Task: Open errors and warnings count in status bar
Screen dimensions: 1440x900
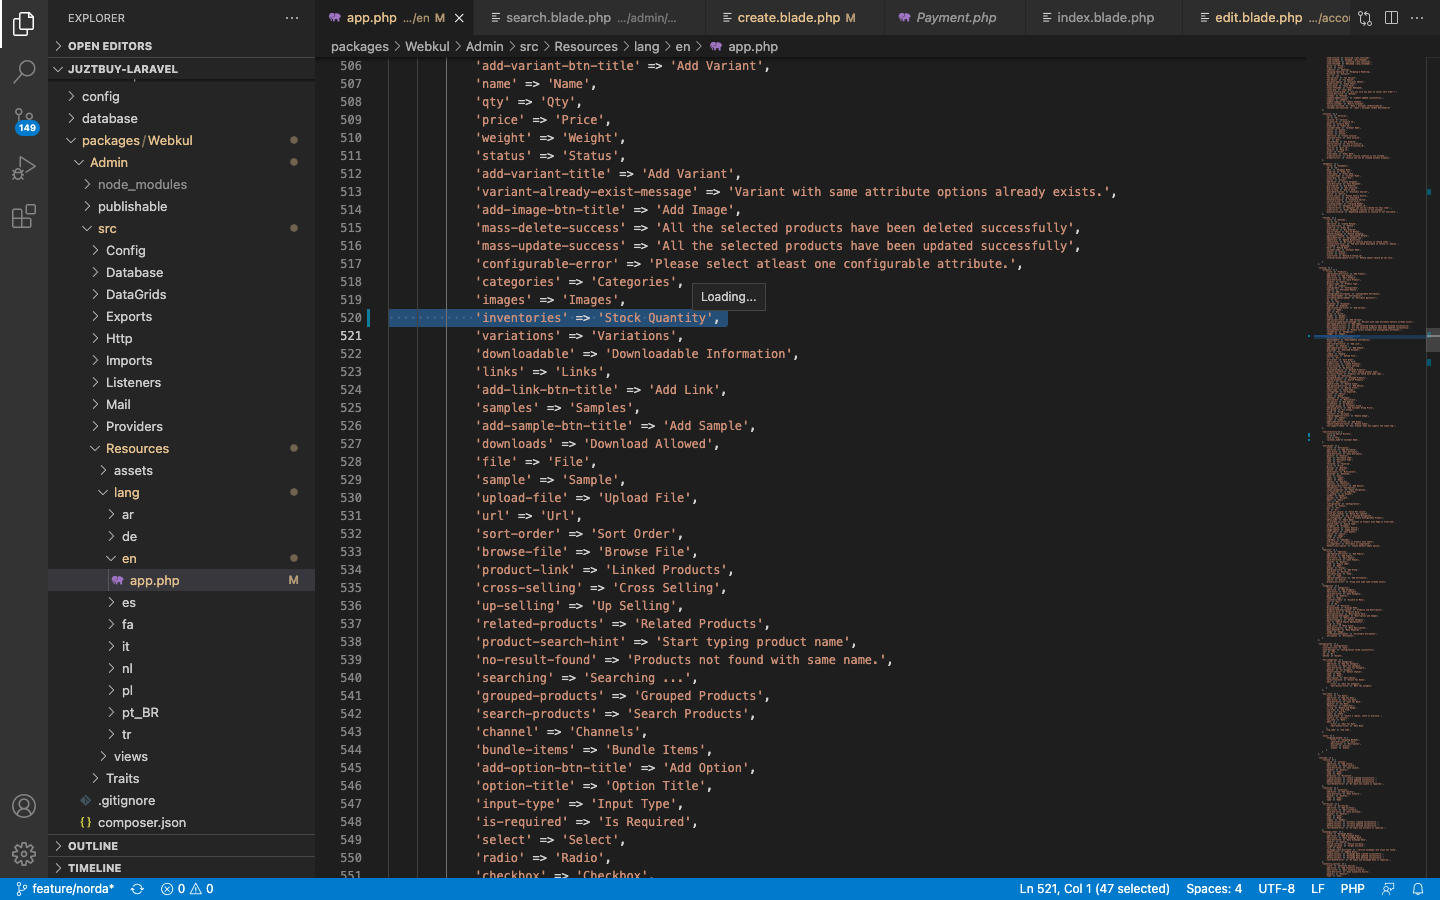Action: [x=187, y=889]
